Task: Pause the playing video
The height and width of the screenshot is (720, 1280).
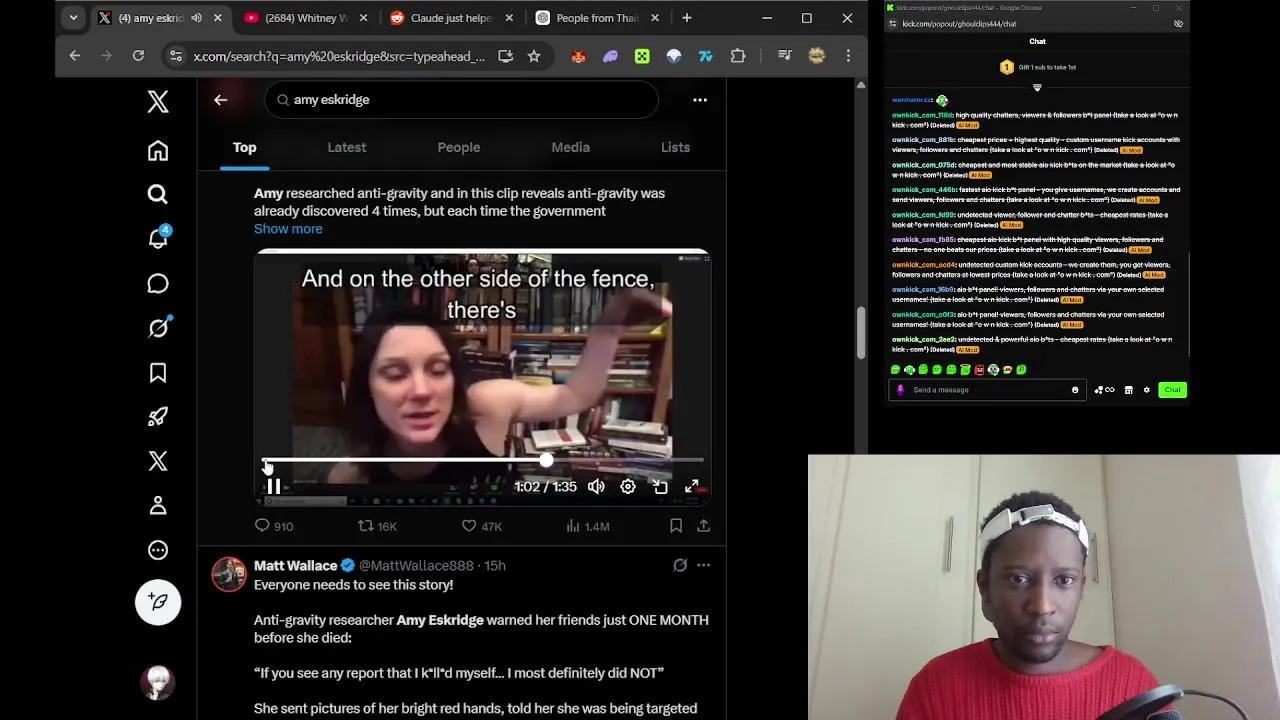Action: pyautogui.click(x=274, y=487)
